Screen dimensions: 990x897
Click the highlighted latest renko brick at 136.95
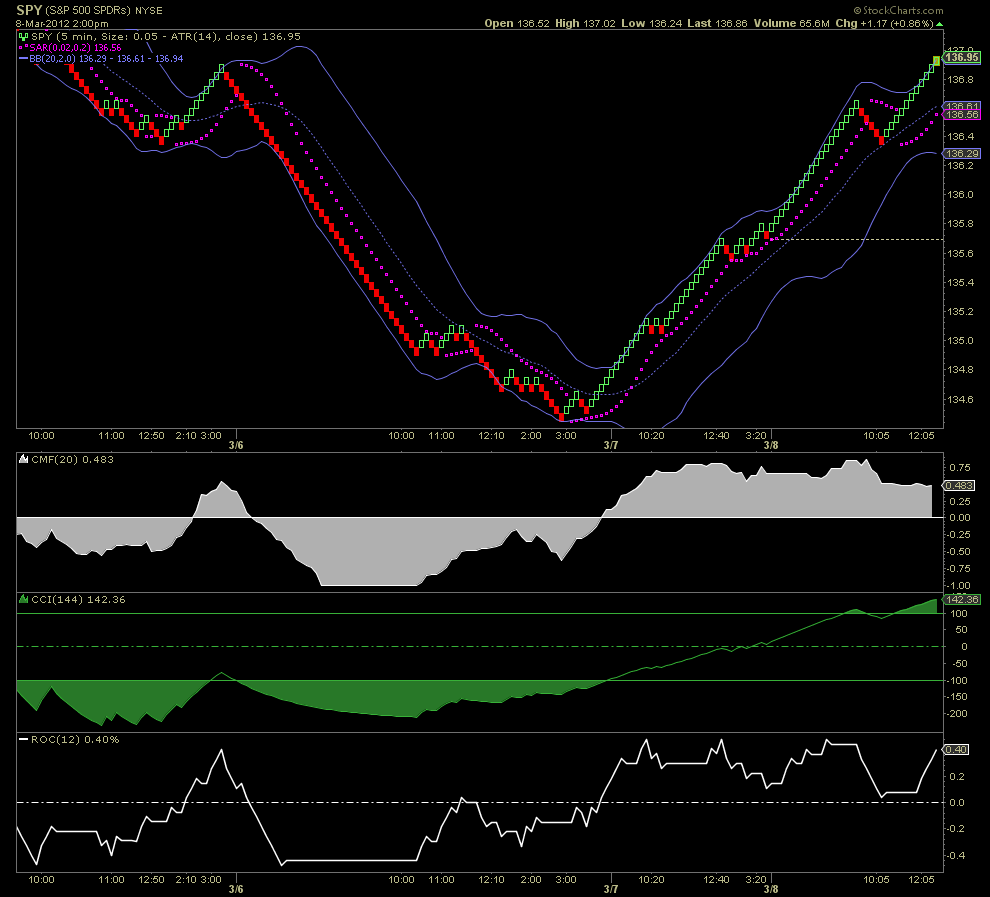(936, 61)
